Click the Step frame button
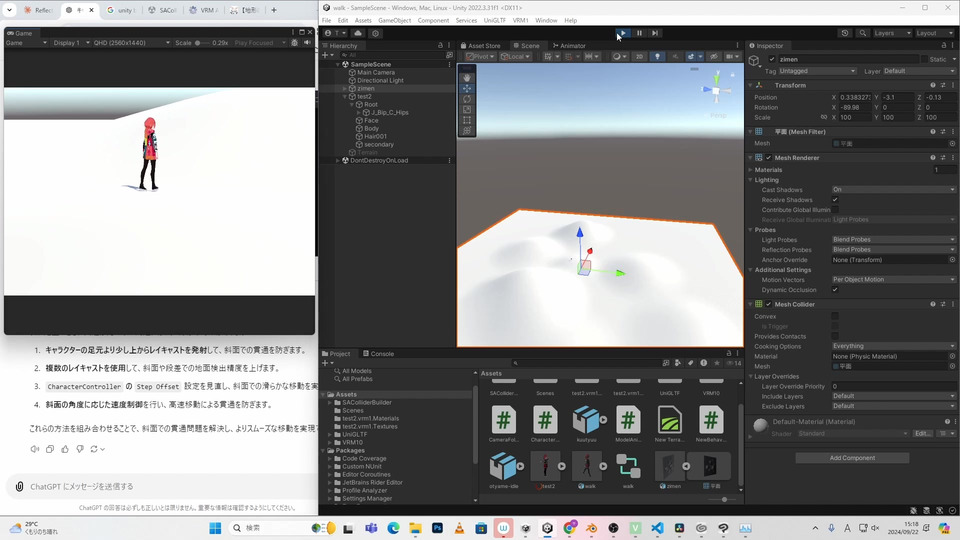The image size is (960, 540). click(x=655, y=33)
